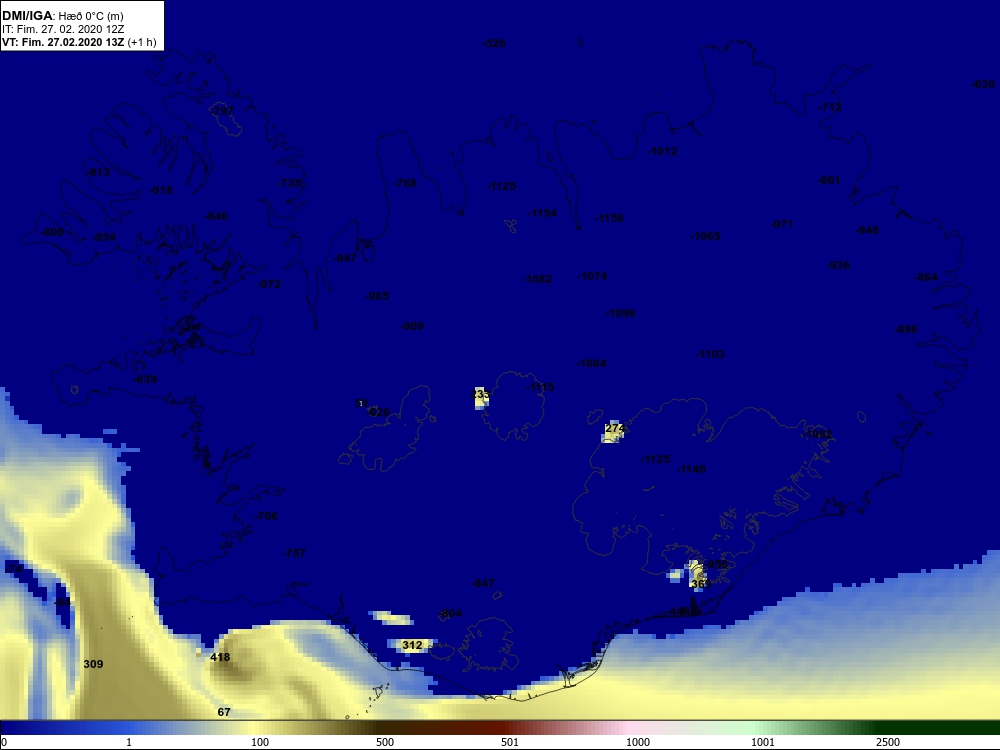The width and height of the screenshot is (1000, 750).
Task: Select the -918 value in the Westfjords
Action: pos(161,190)
